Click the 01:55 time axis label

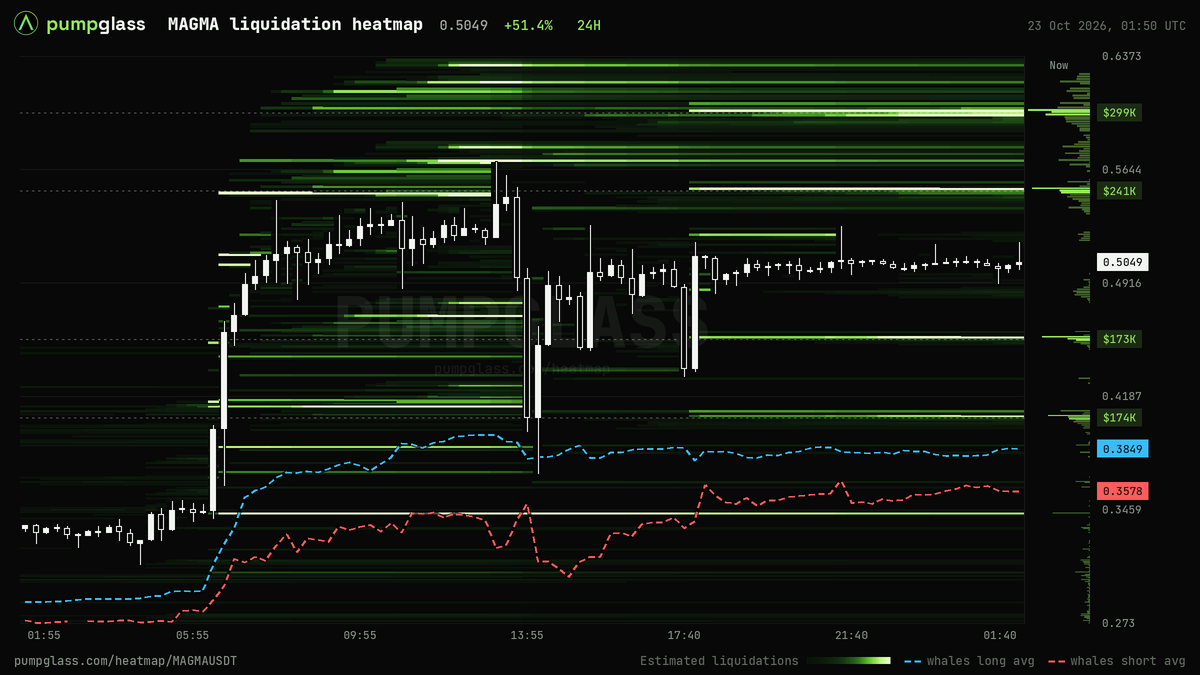coord(44,635)
